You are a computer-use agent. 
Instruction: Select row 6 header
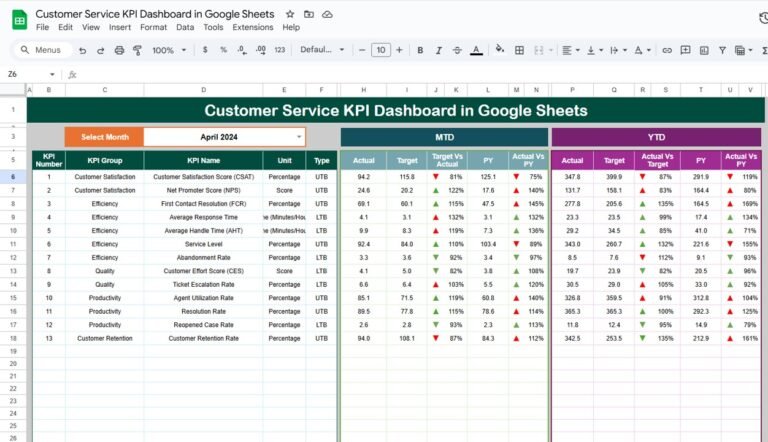click(13, 176)
